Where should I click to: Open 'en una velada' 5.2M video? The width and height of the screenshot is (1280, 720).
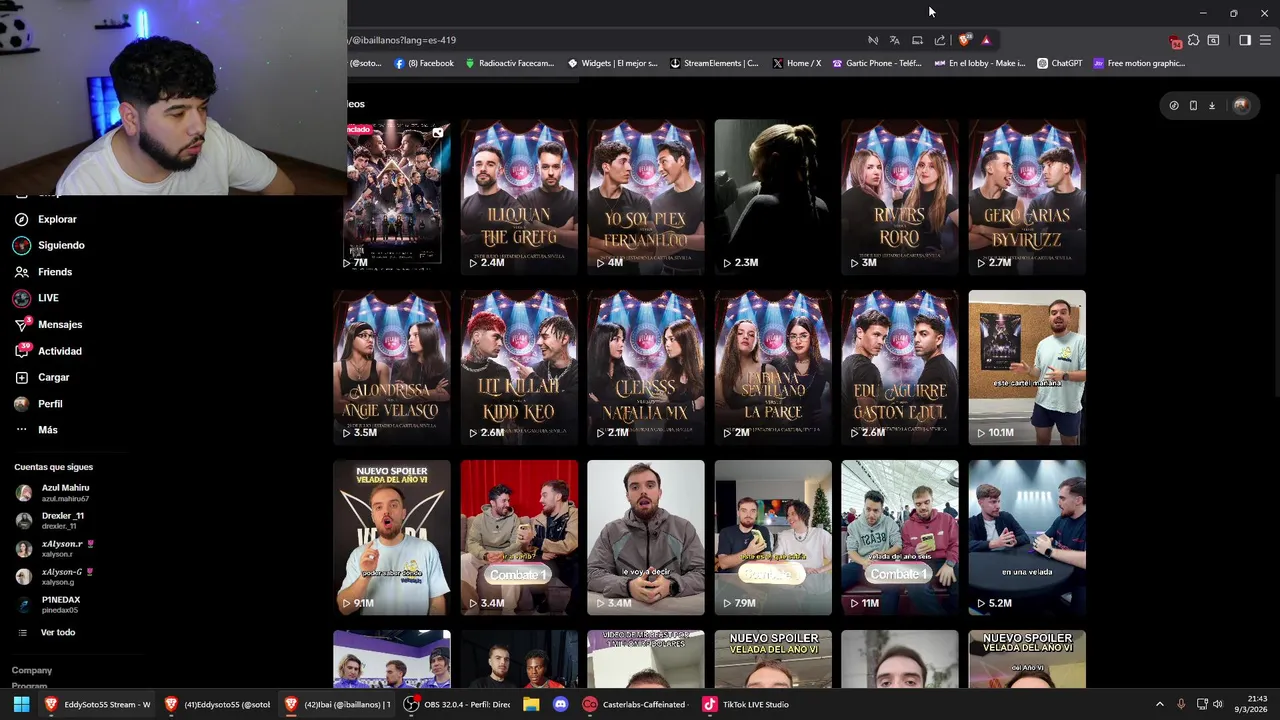click(1027, 537)
